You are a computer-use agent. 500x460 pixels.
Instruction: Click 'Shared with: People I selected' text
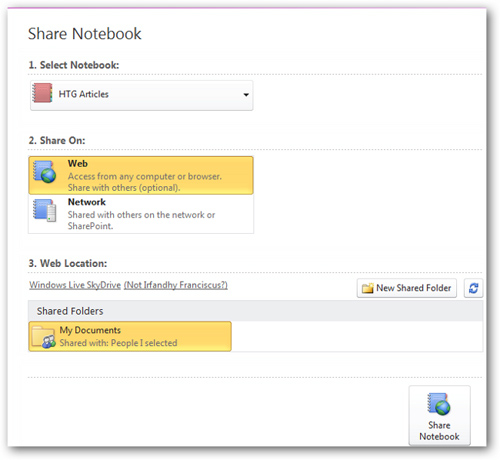point(118,343)
